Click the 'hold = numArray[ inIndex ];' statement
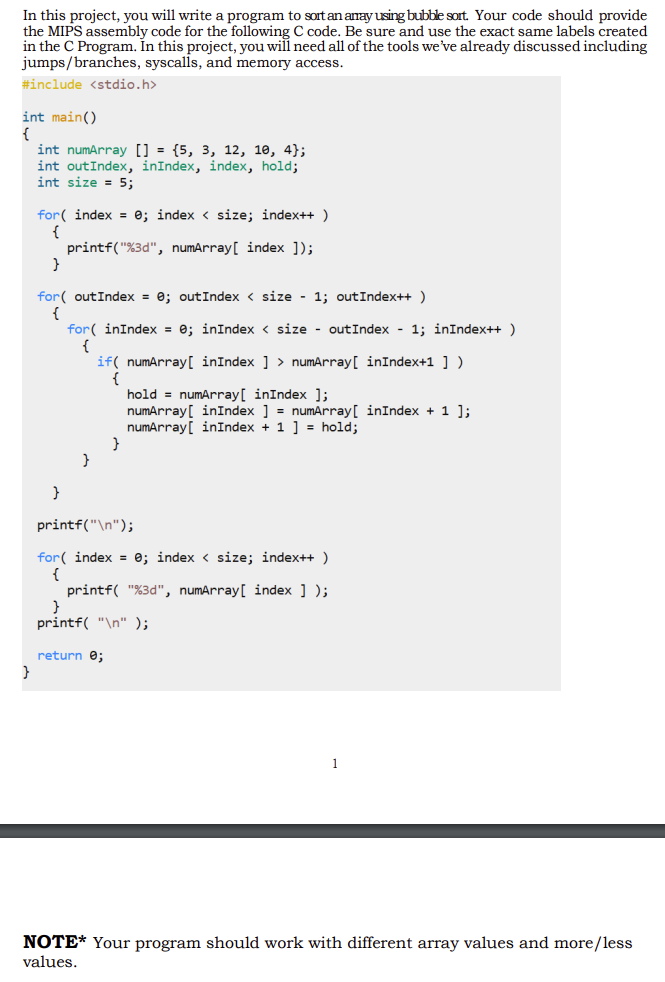This screenshot has height=982, width=665. pyautogui.click(x=227, y=394)
